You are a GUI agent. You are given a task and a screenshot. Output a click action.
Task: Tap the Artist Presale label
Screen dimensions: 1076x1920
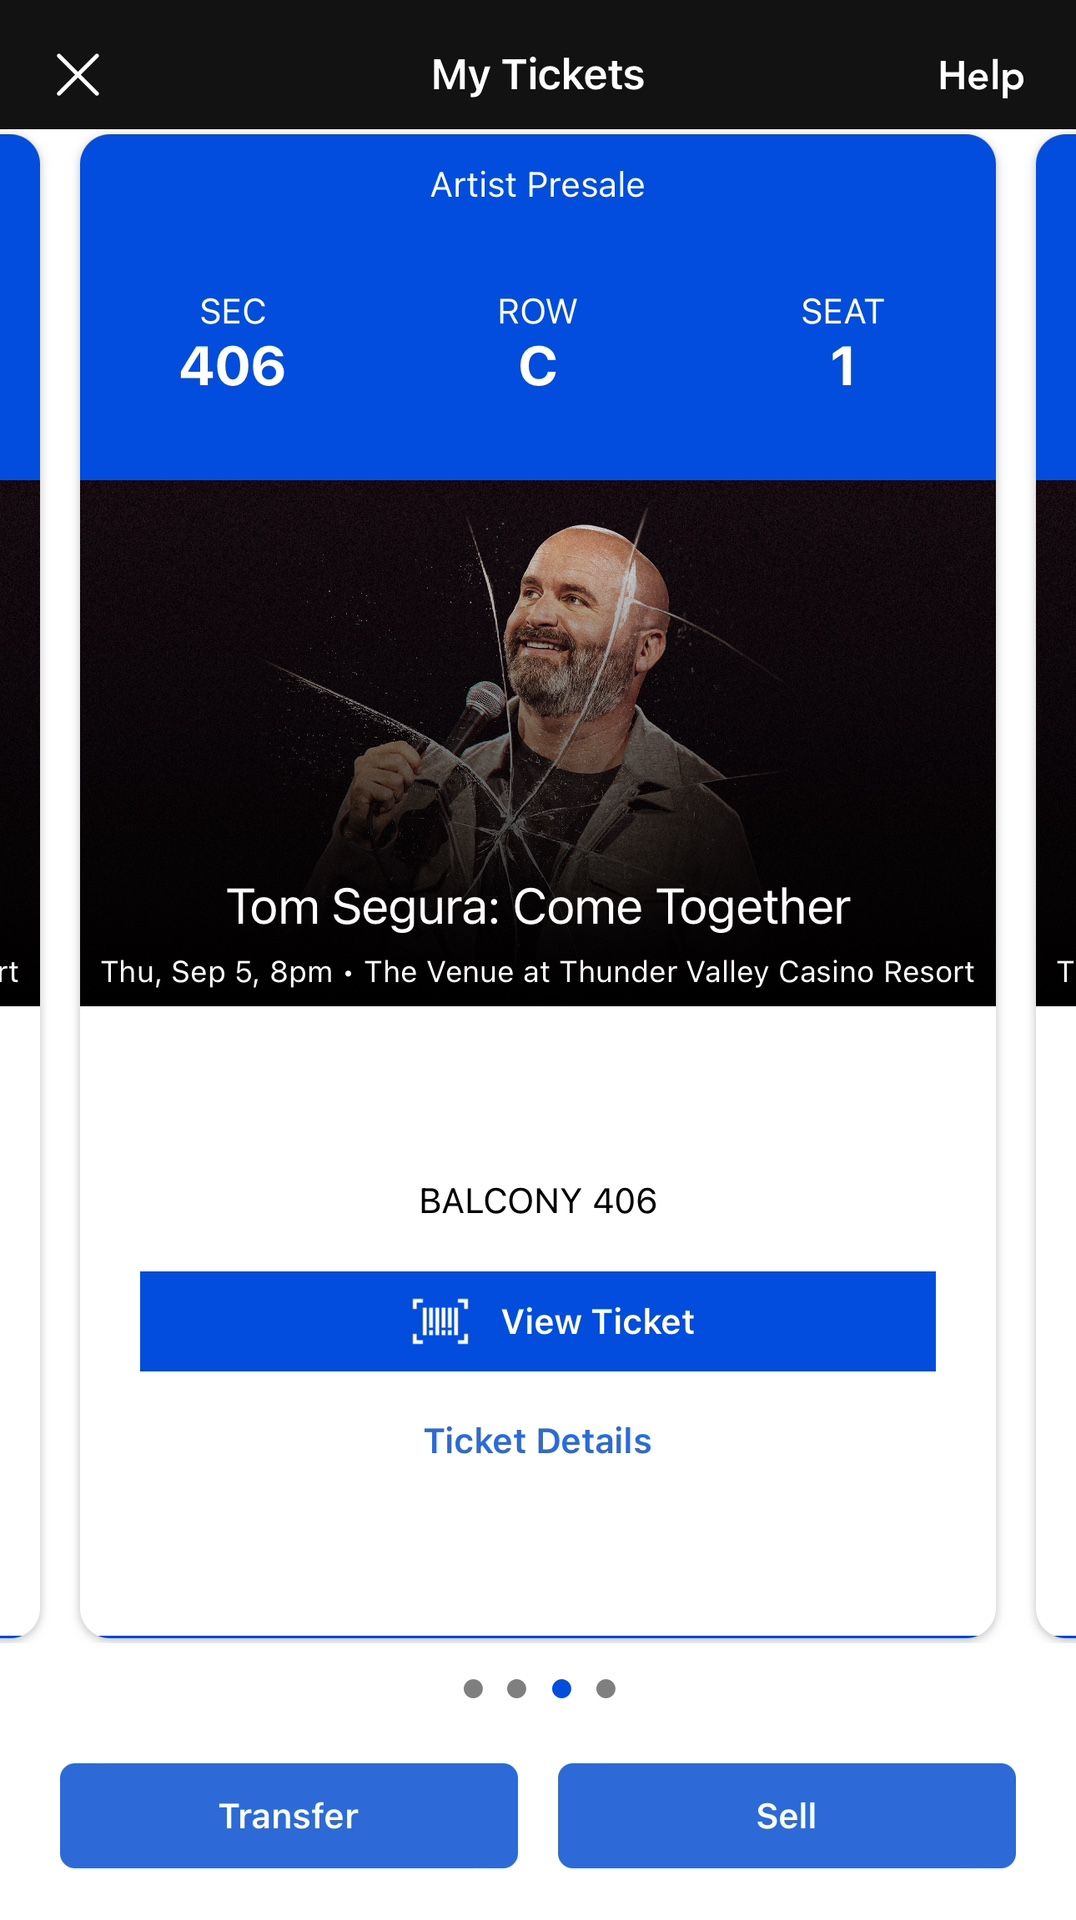click(538, 185)
